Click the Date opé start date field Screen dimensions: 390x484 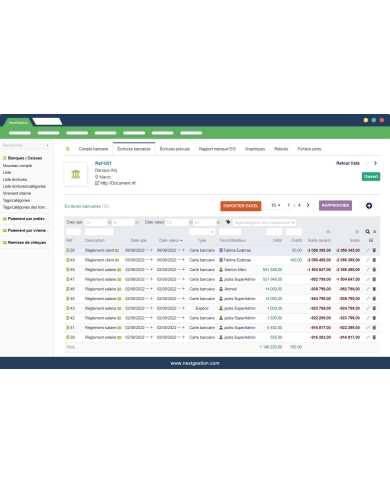click(96, 222)
